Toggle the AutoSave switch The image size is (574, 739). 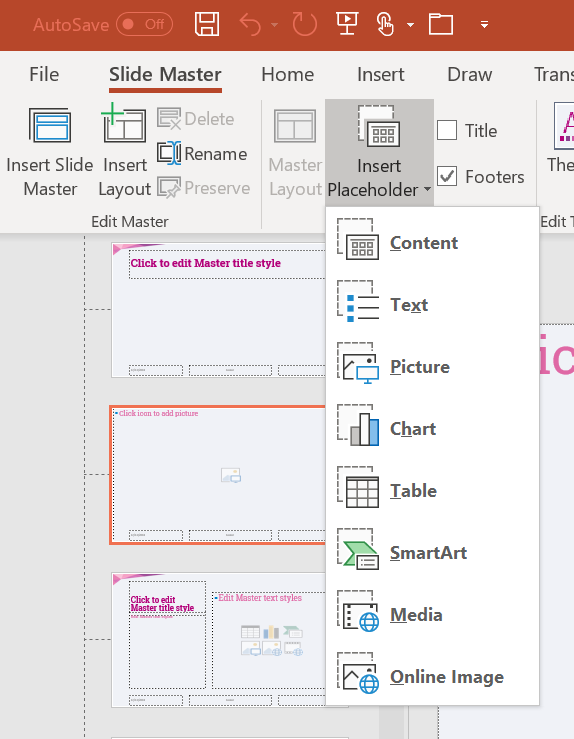tap(144, 24)
